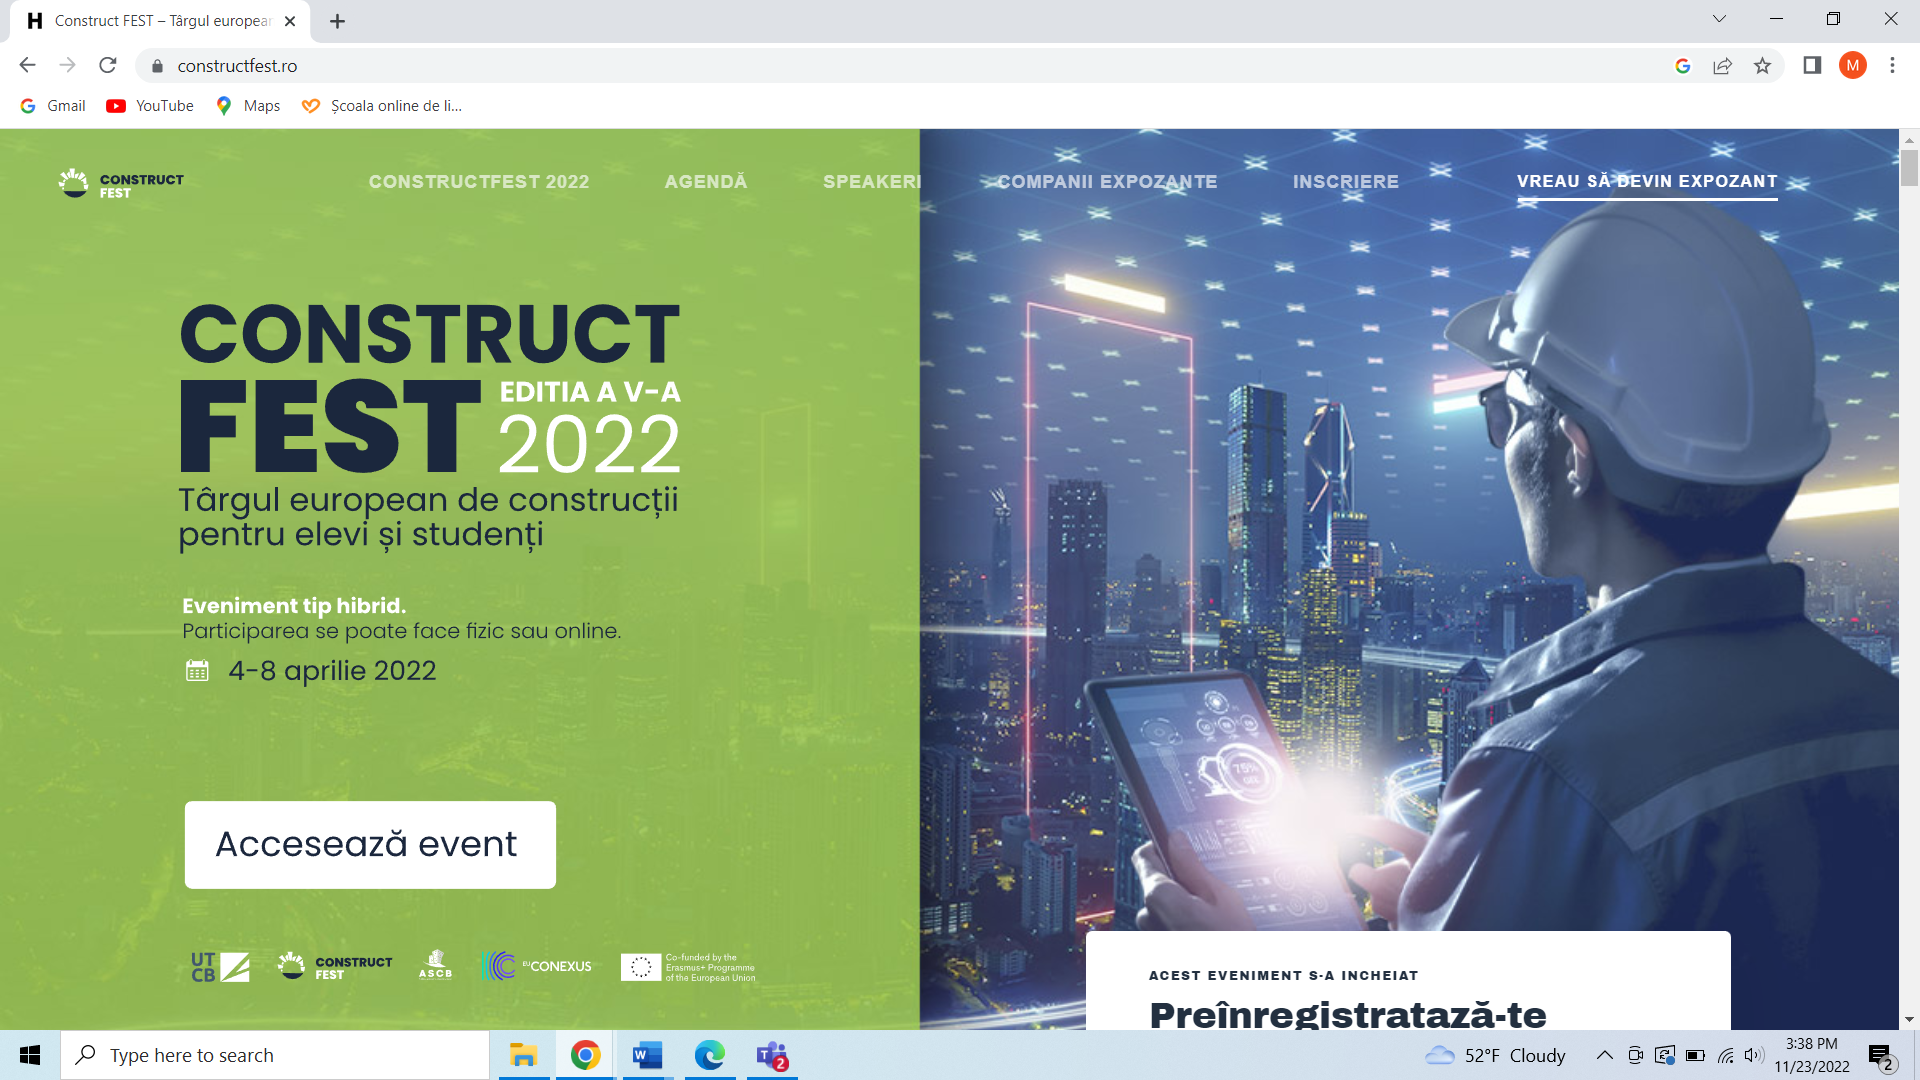Viewport: 1920px width, 1080px height.
Task: Open Chrome from the taskbar
Action: point(585,1055)
